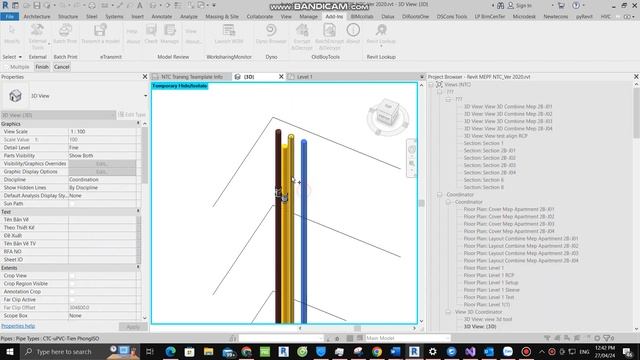
Task: Toggle the Crop View checkbox
Action: pos(72,276)
